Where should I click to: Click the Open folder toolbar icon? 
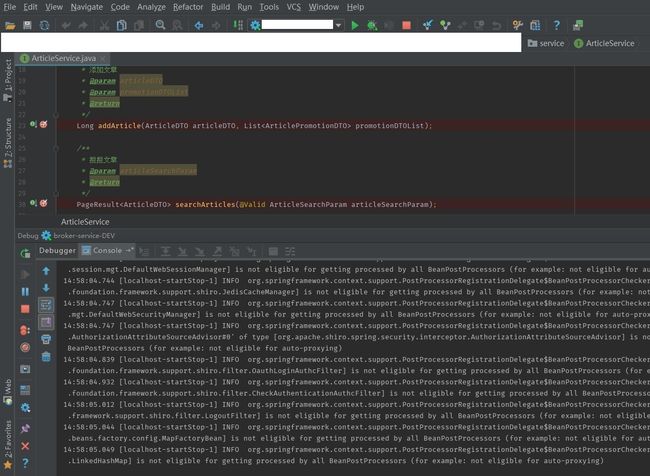[x=10, y=25]
